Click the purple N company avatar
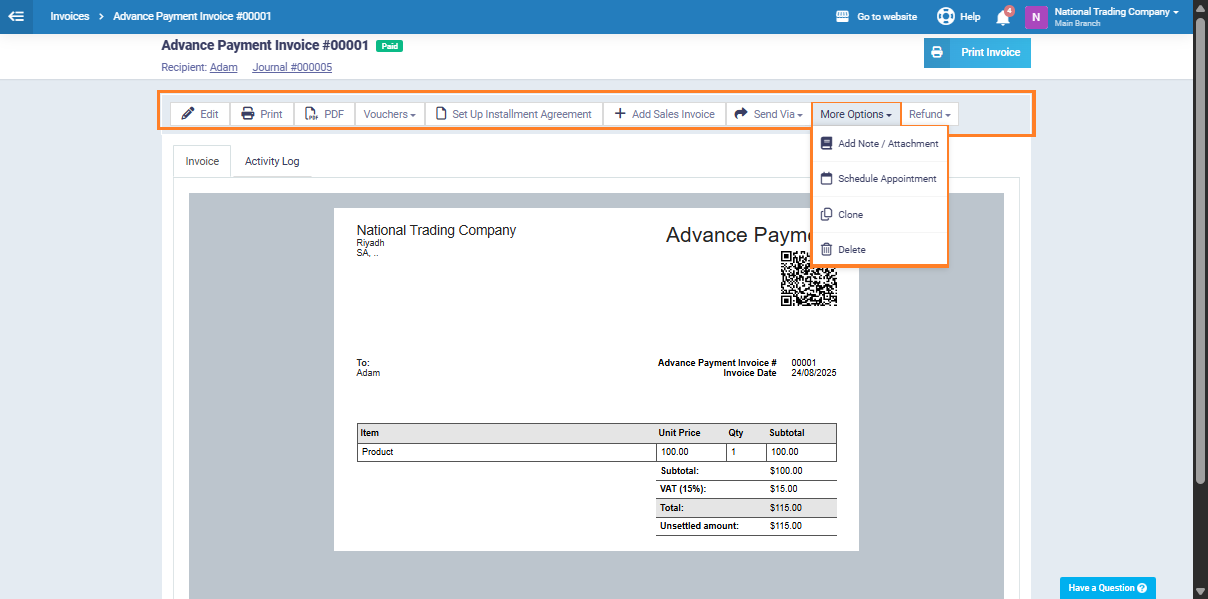The height and width of the screenshot is (599, 1208). (1036, 17)
